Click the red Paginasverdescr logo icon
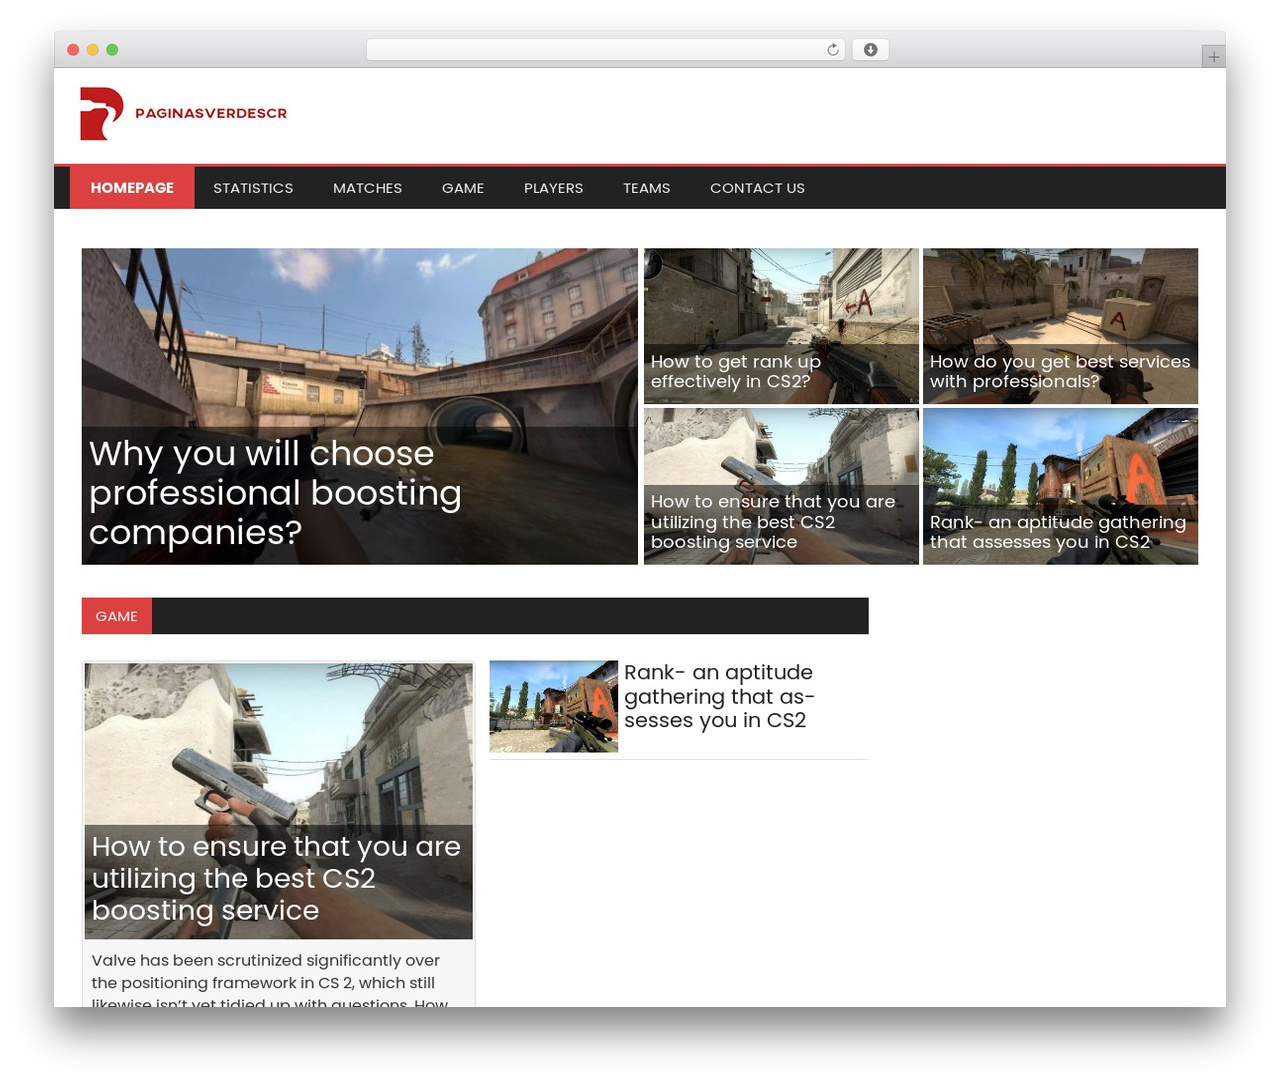 tap(101, 113)
